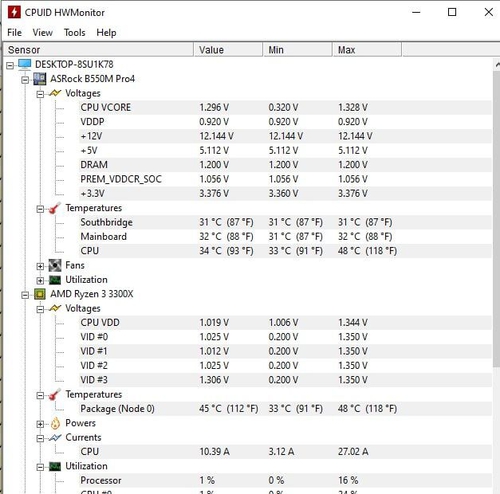Select the CPU VCORE row

coord(285,107)
